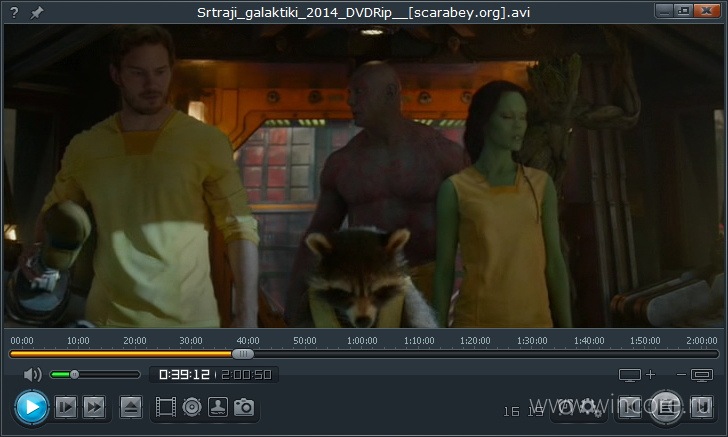Close the player with red X
This screenshot has width=728, height=437.
tap(707, 11)
